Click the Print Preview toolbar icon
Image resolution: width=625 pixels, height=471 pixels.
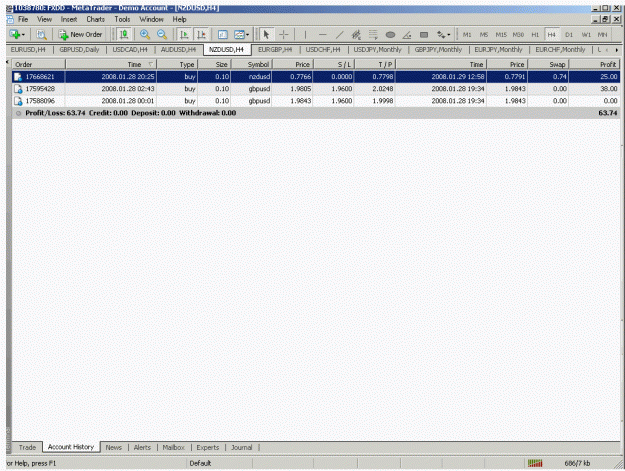(x=41, y=35)
